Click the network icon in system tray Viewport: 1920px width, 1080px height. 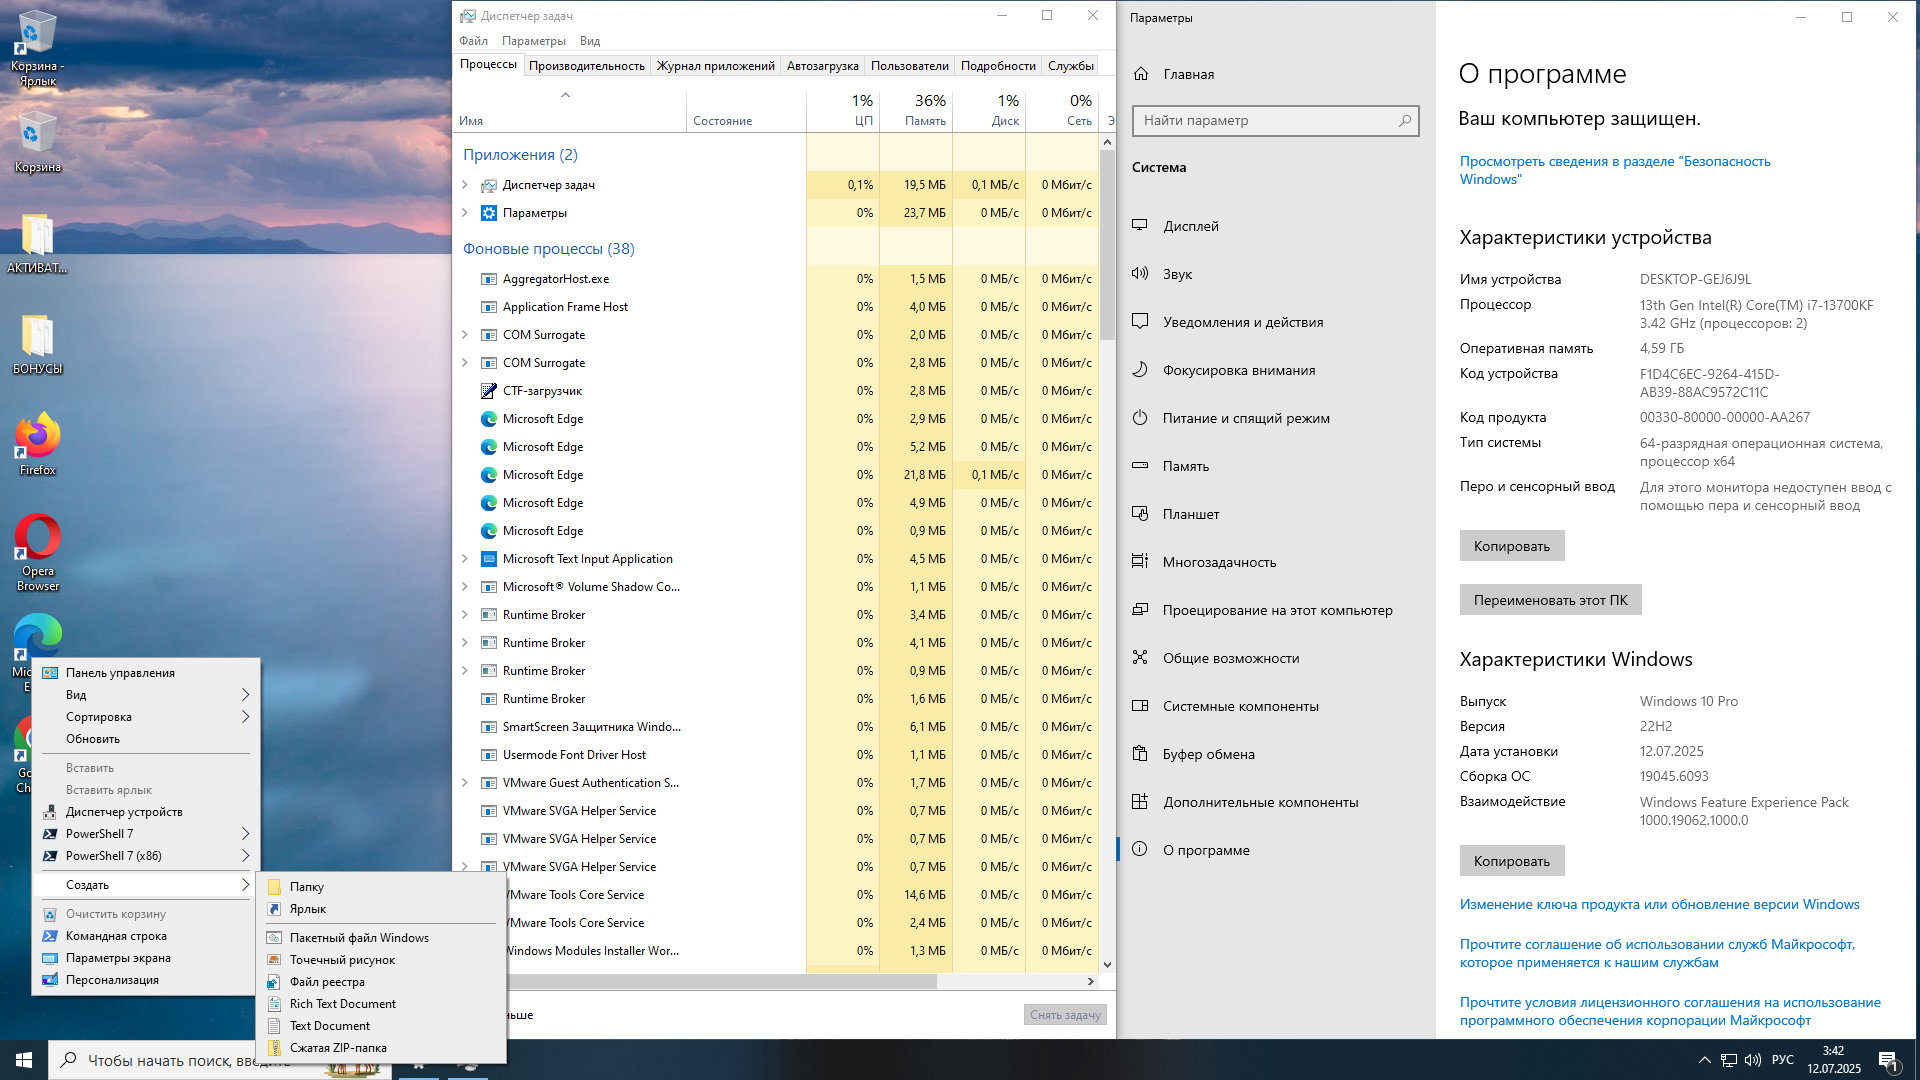(x=1729, y=1060)
